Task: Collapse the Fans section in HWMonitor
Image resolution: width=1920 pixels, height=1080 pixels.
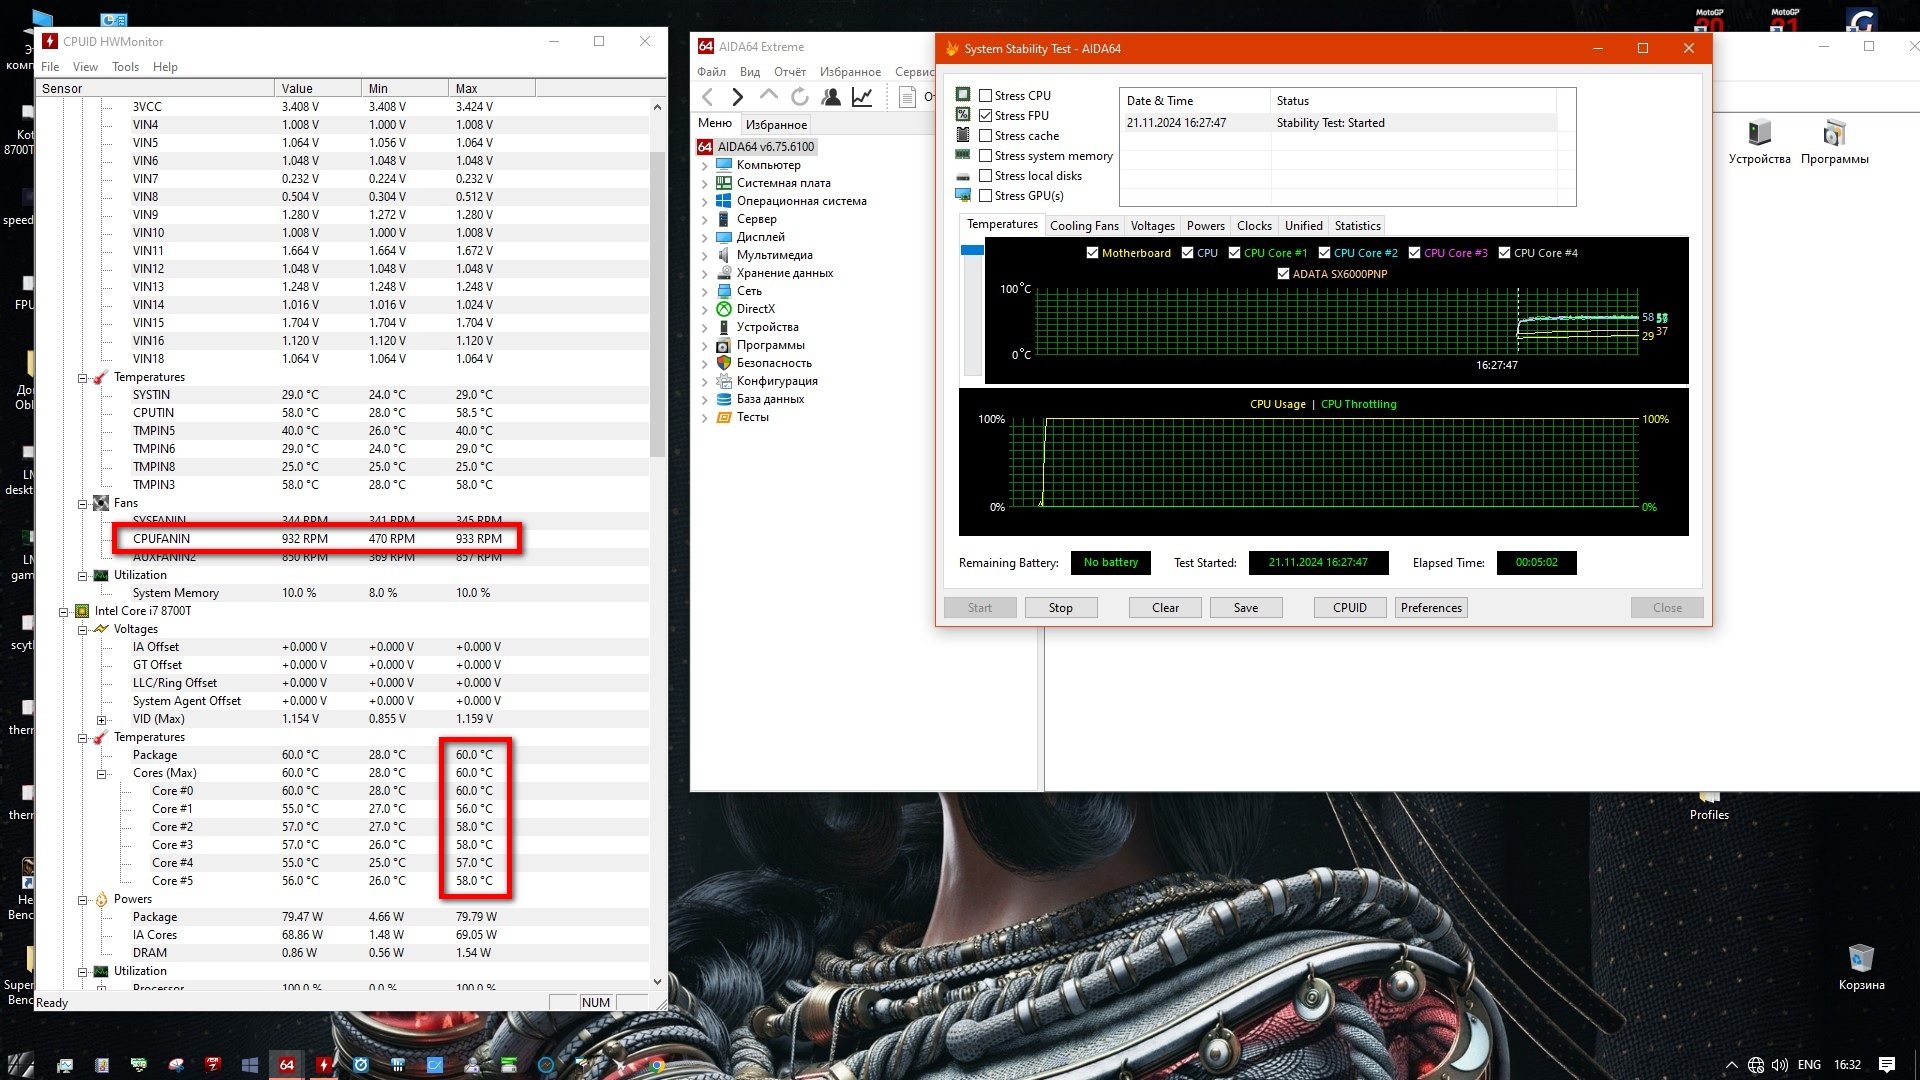Action: [x=83, y=504]
